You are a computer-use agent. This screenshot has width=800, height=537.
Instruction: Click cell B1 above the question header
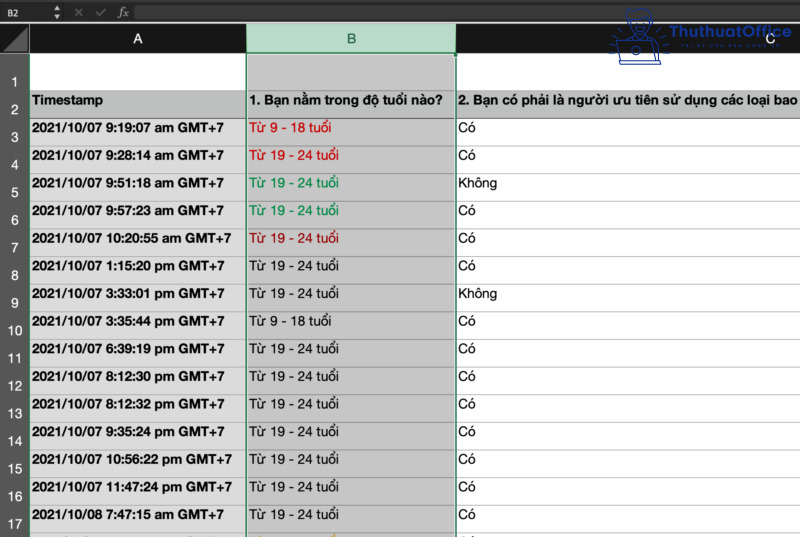[x=351, y=72]
